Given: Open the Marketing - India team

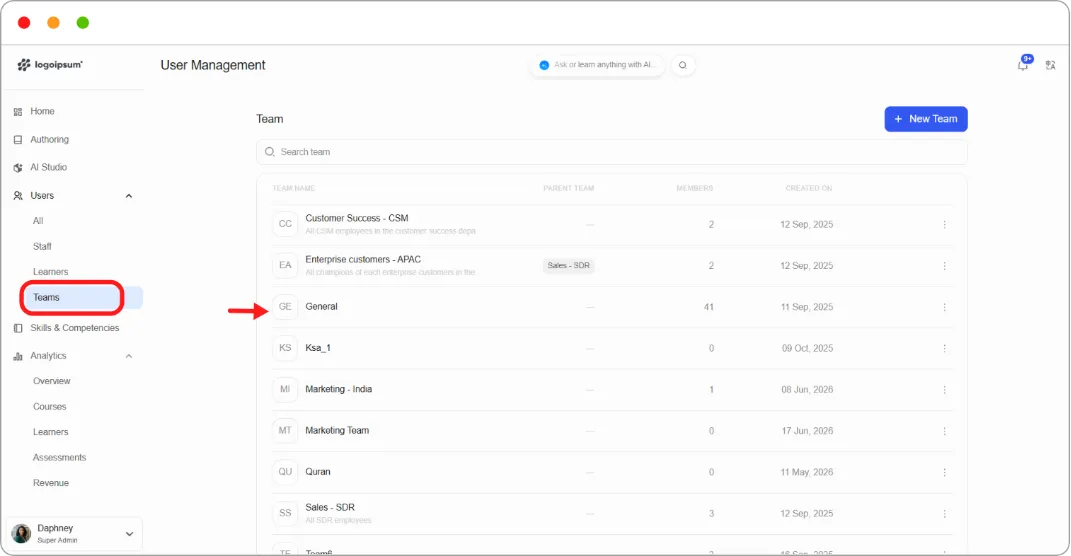Looking at the screenshot, I should [x=338, y=389].
